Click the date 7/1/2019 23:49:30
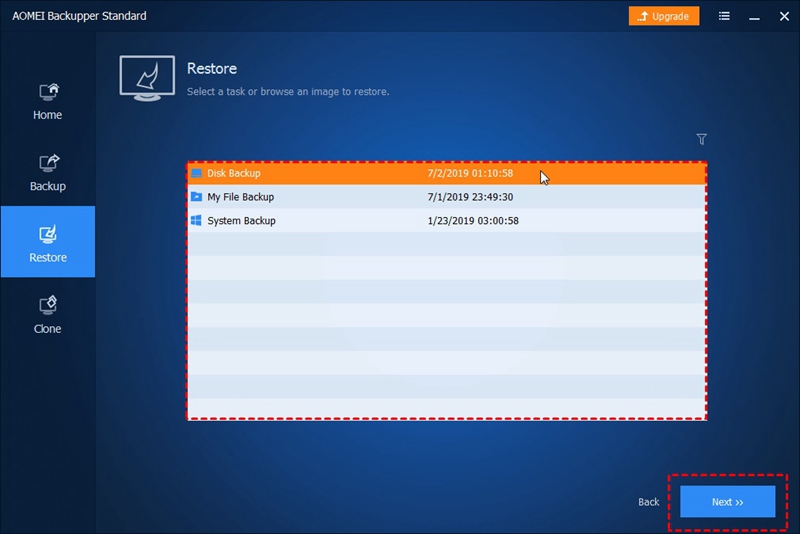 470,197
